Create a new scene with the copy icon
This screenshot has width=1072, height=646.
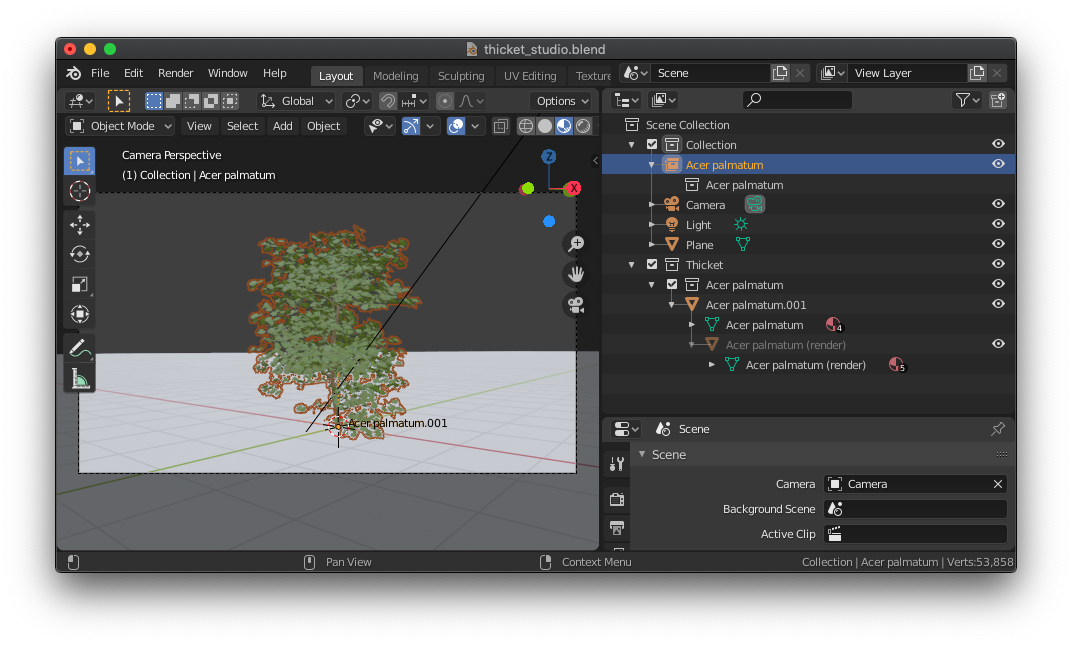pyautogui.click(x=779, y=73)
